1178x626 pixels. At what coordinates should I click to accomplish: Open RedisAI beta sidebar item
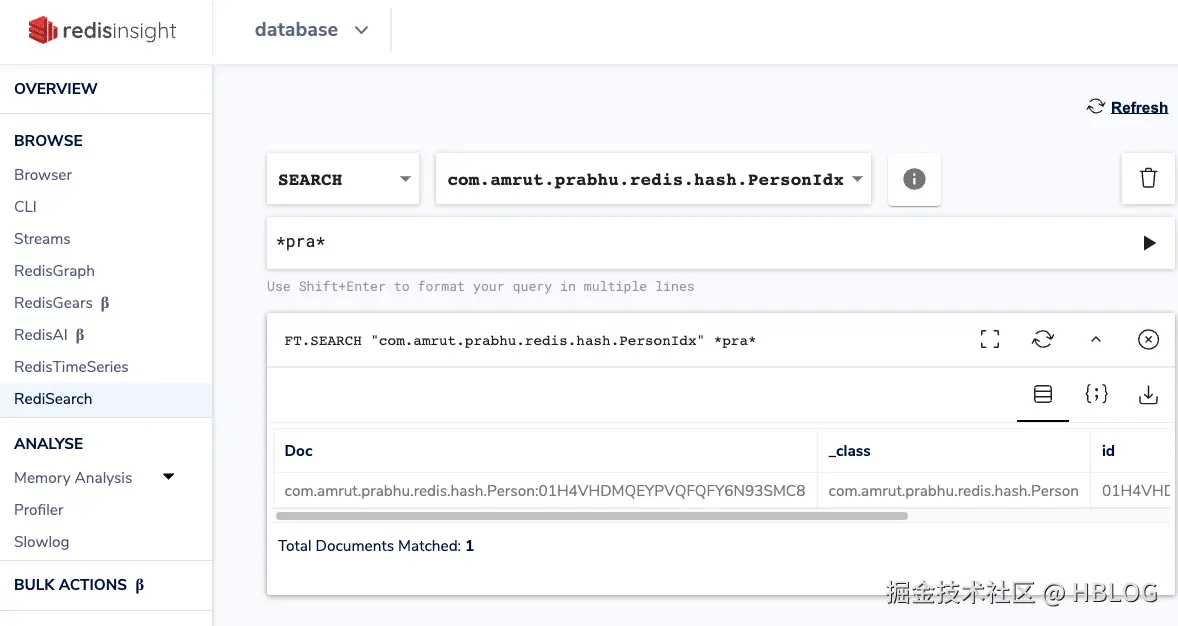[49, 335]
